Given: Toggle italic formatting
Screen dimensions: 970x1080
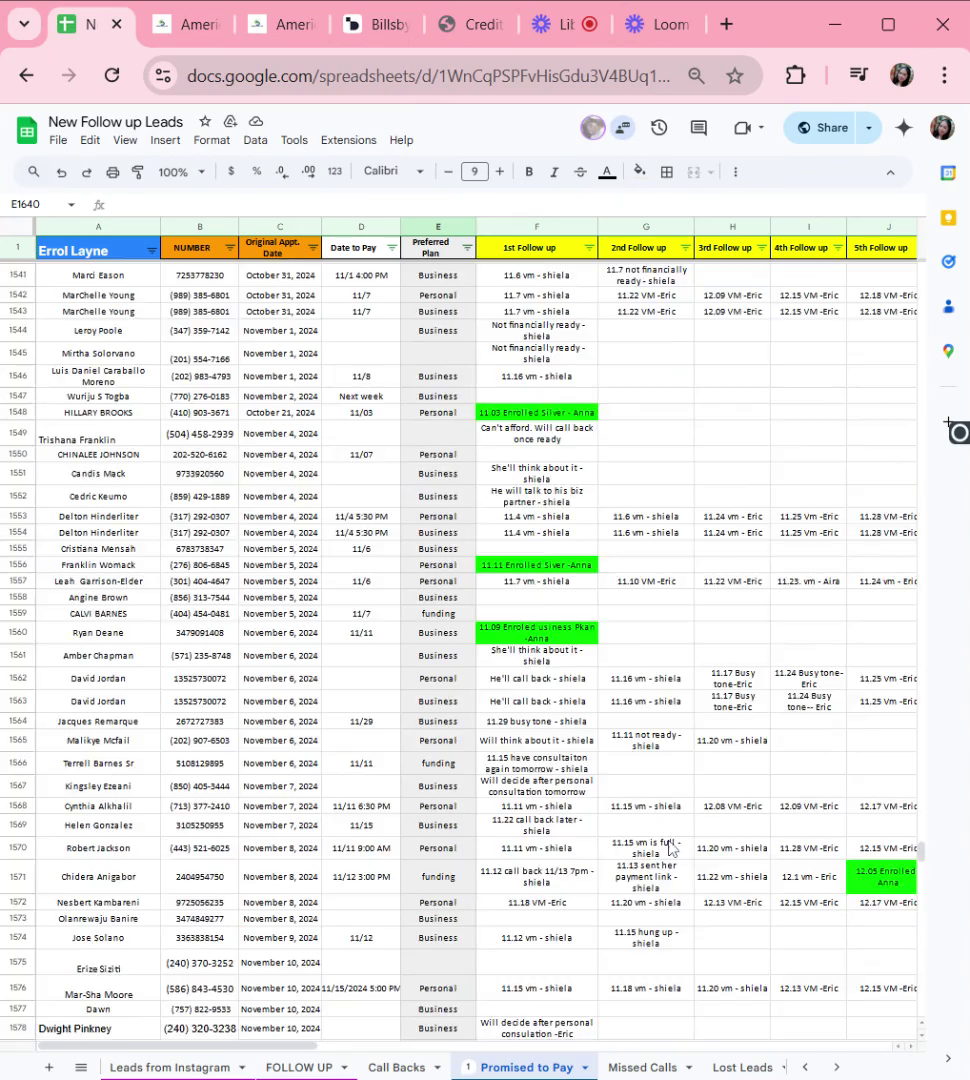Looking at the screenshot, I should point(554,172).
